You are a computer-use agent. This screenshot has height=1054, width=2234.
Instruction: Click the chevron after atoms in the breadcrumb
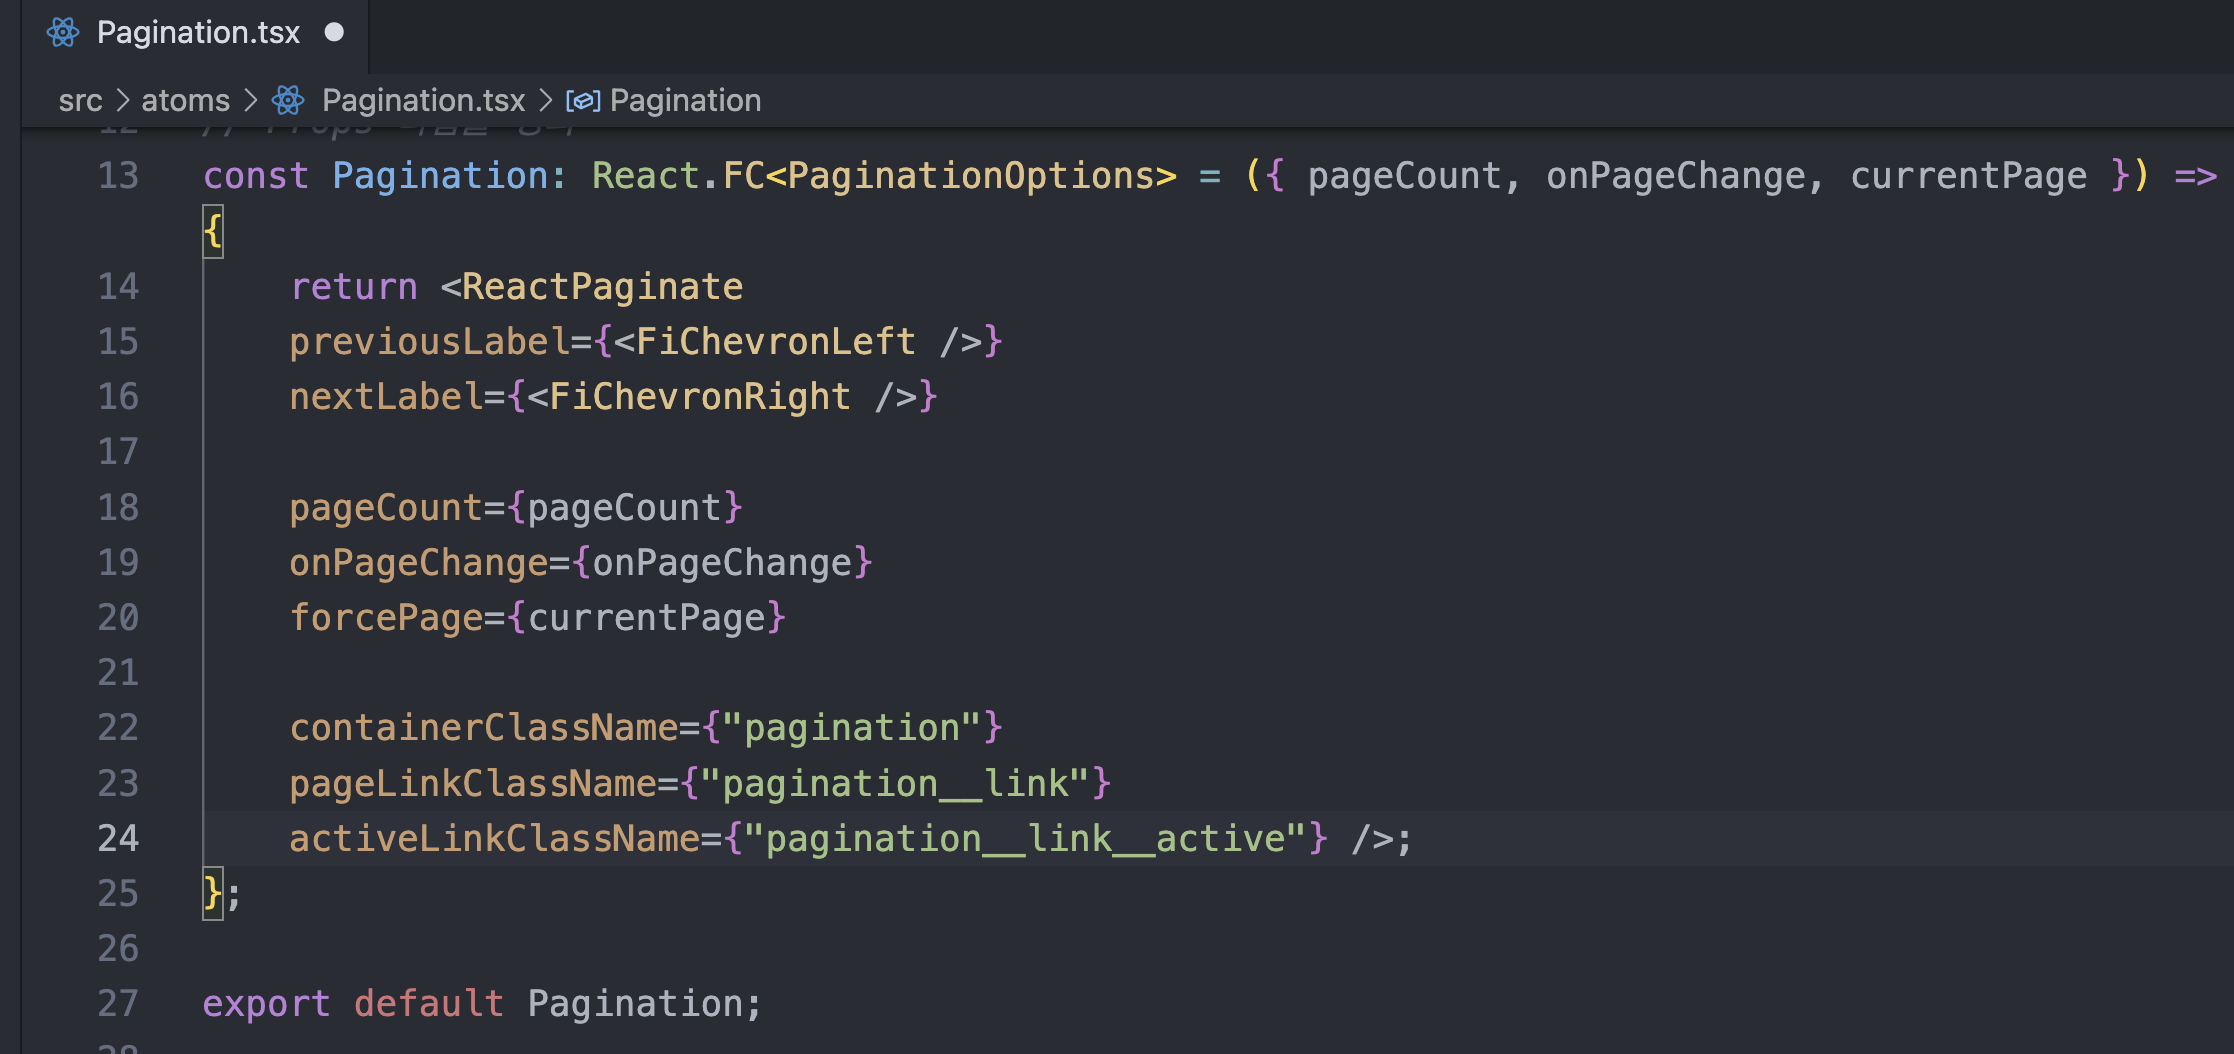pos(250,101)
